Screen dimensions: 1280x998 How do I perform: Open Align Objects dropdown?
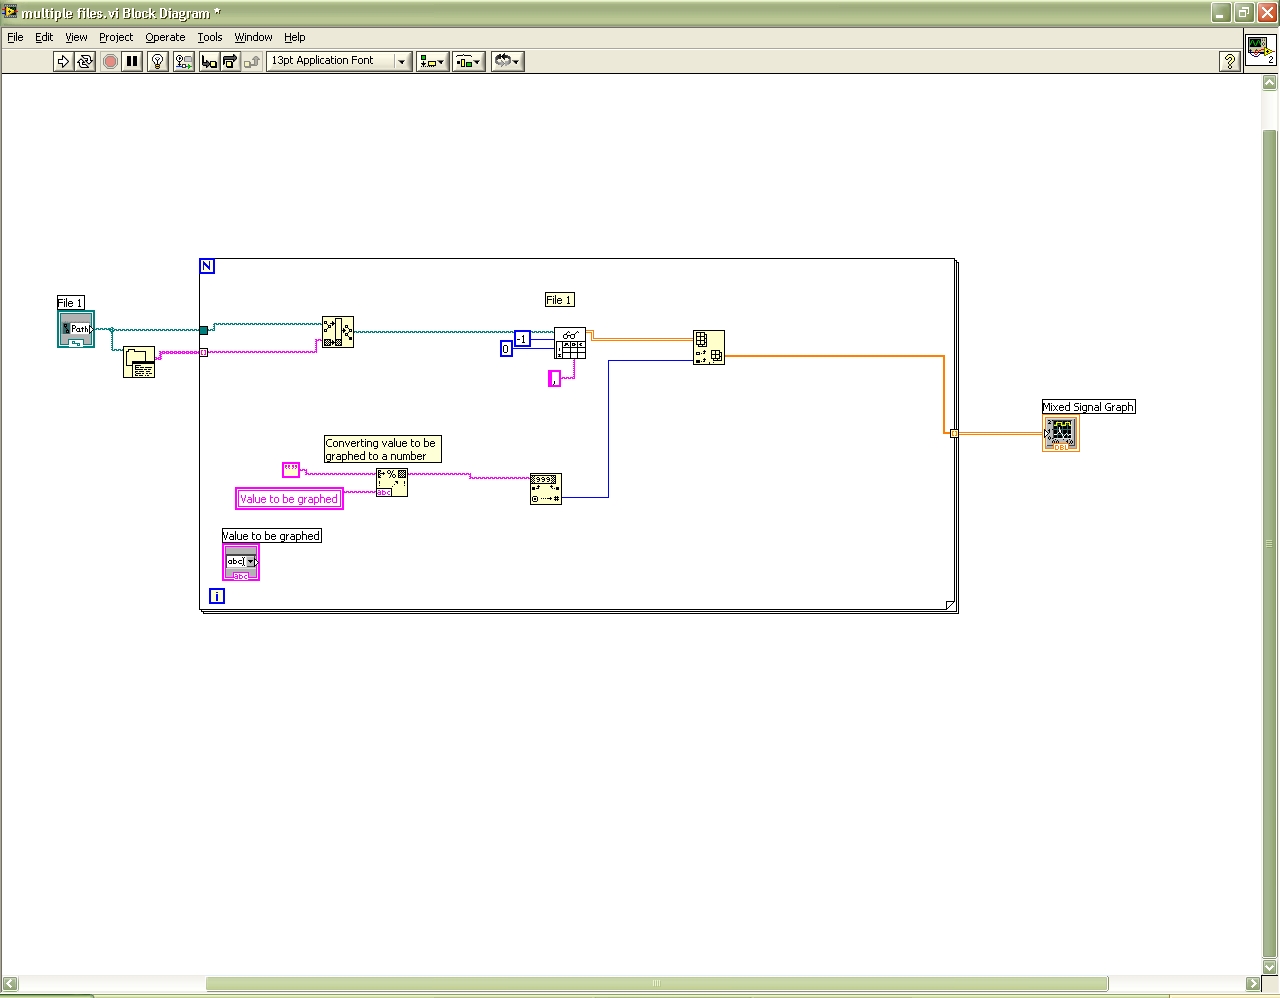coord(432,61)
